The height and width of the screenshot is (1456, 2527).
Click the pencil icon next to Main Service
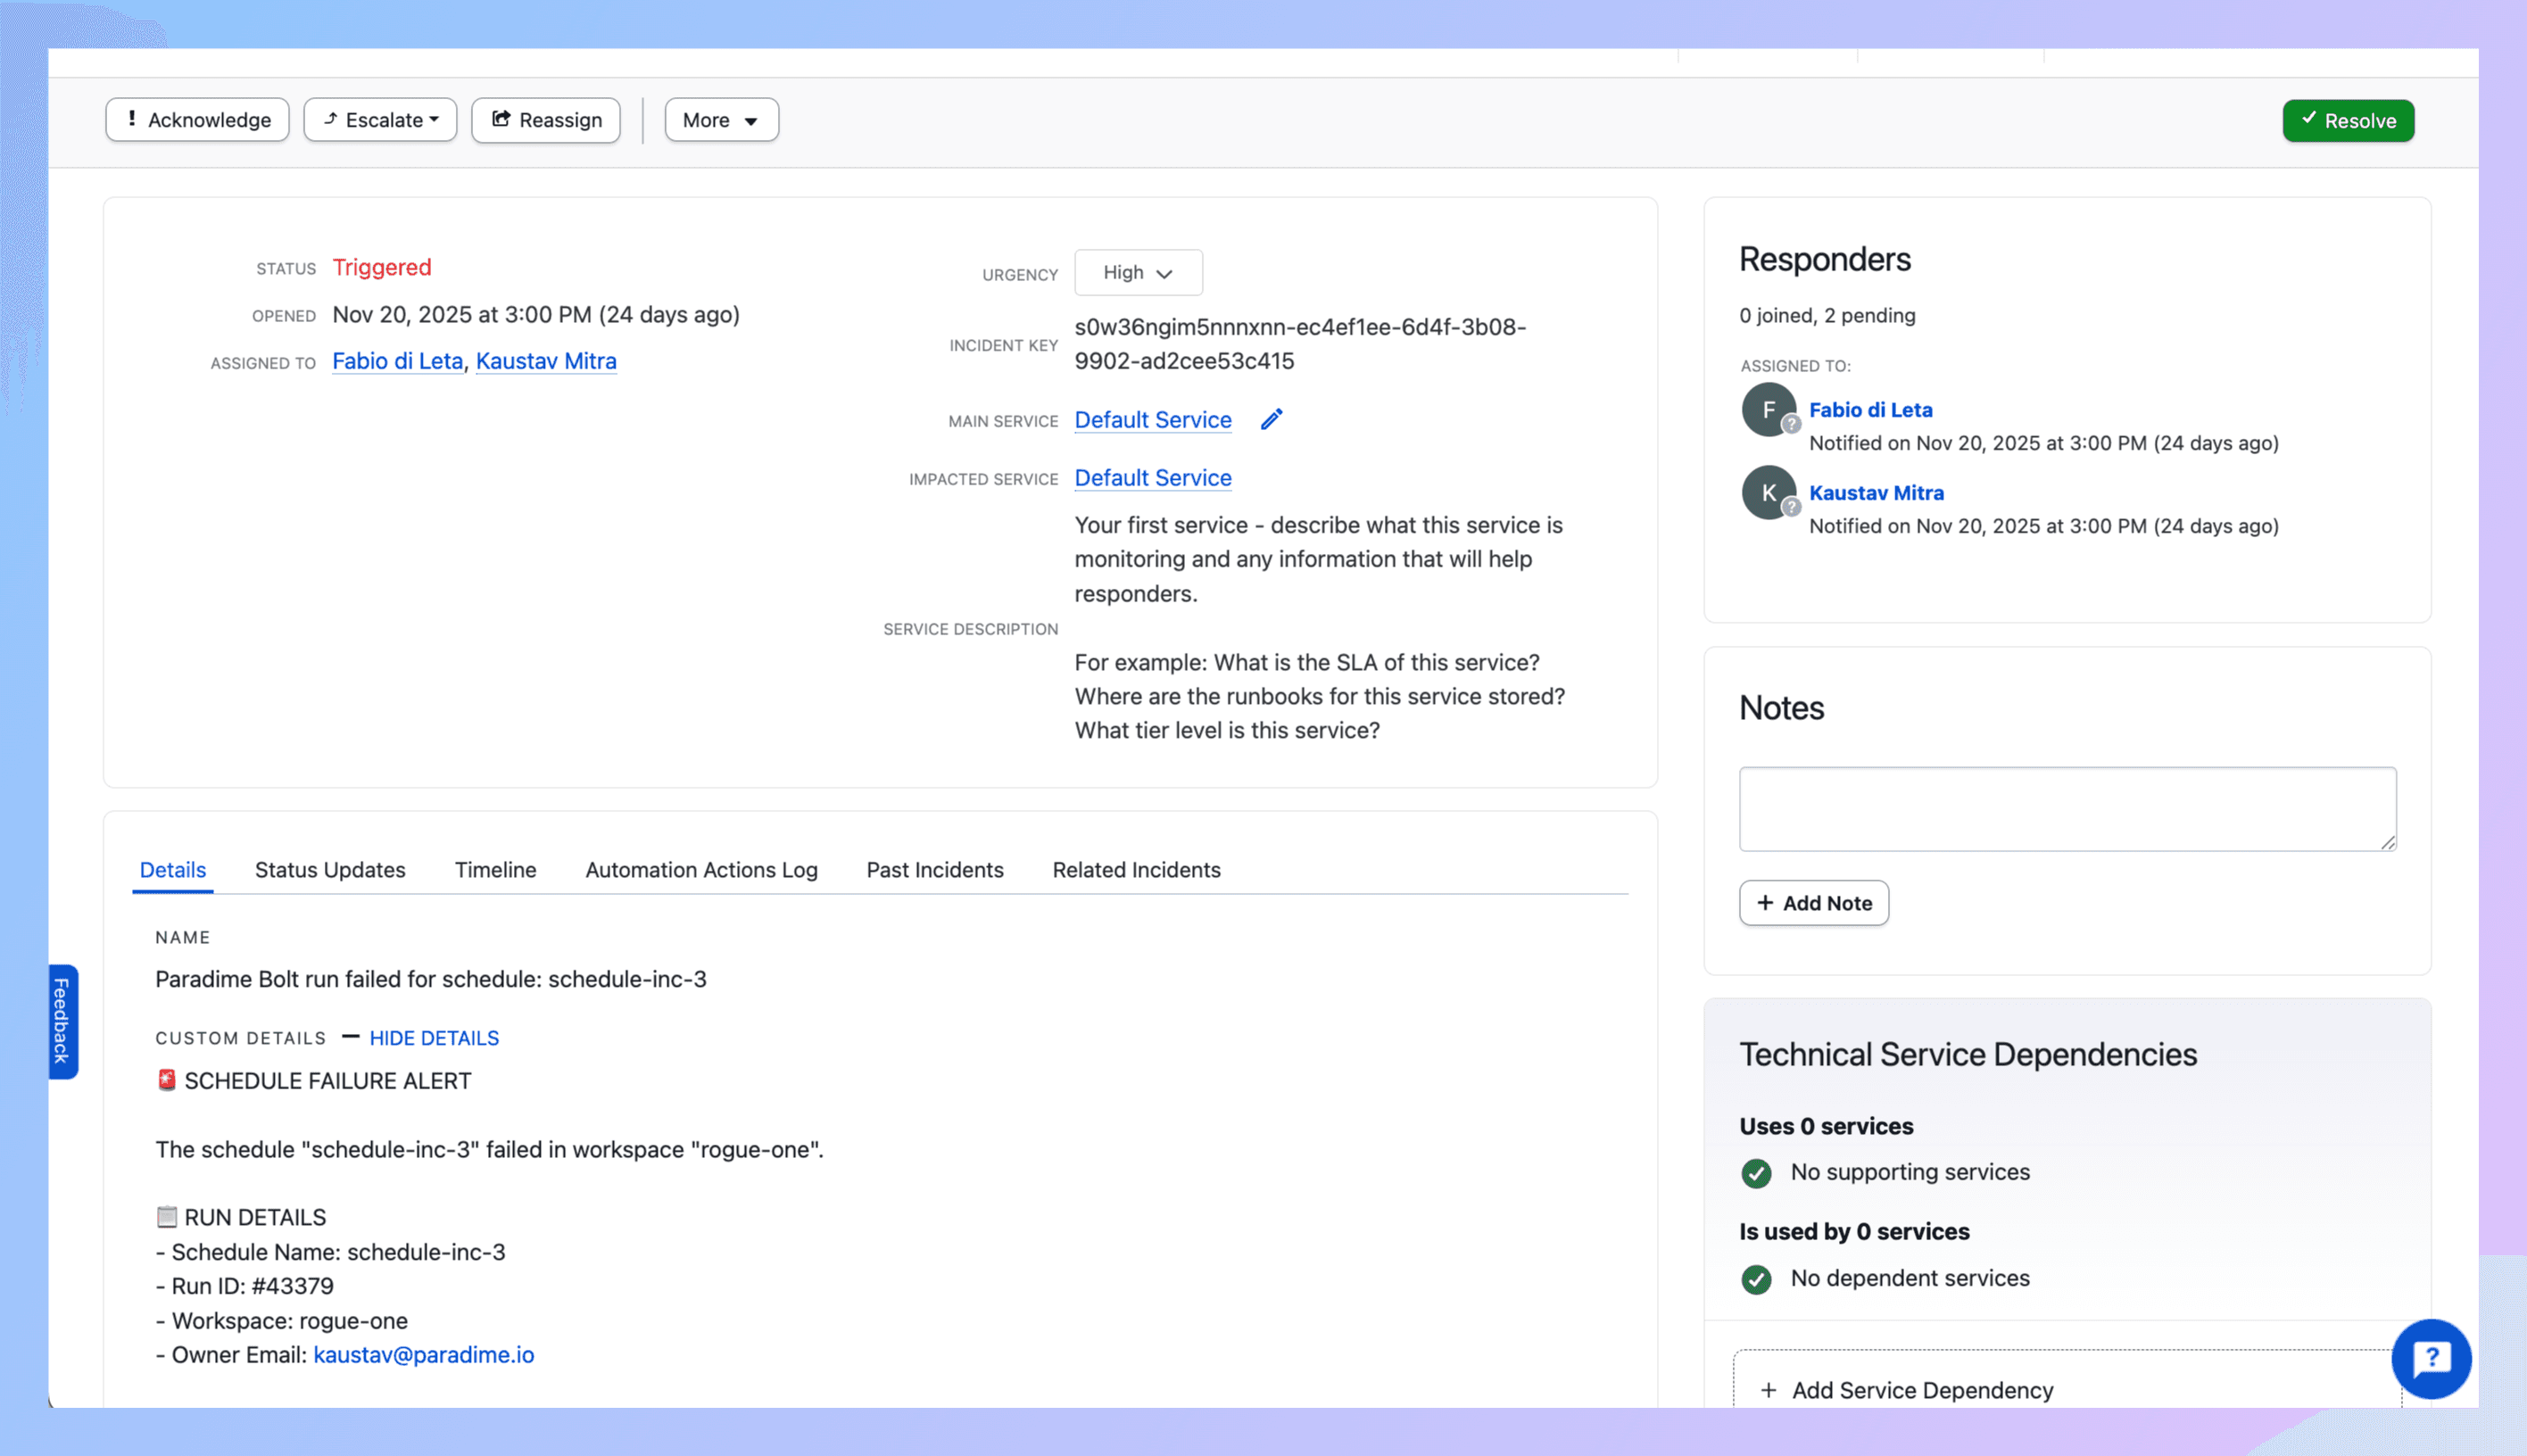coord(1270,420)
